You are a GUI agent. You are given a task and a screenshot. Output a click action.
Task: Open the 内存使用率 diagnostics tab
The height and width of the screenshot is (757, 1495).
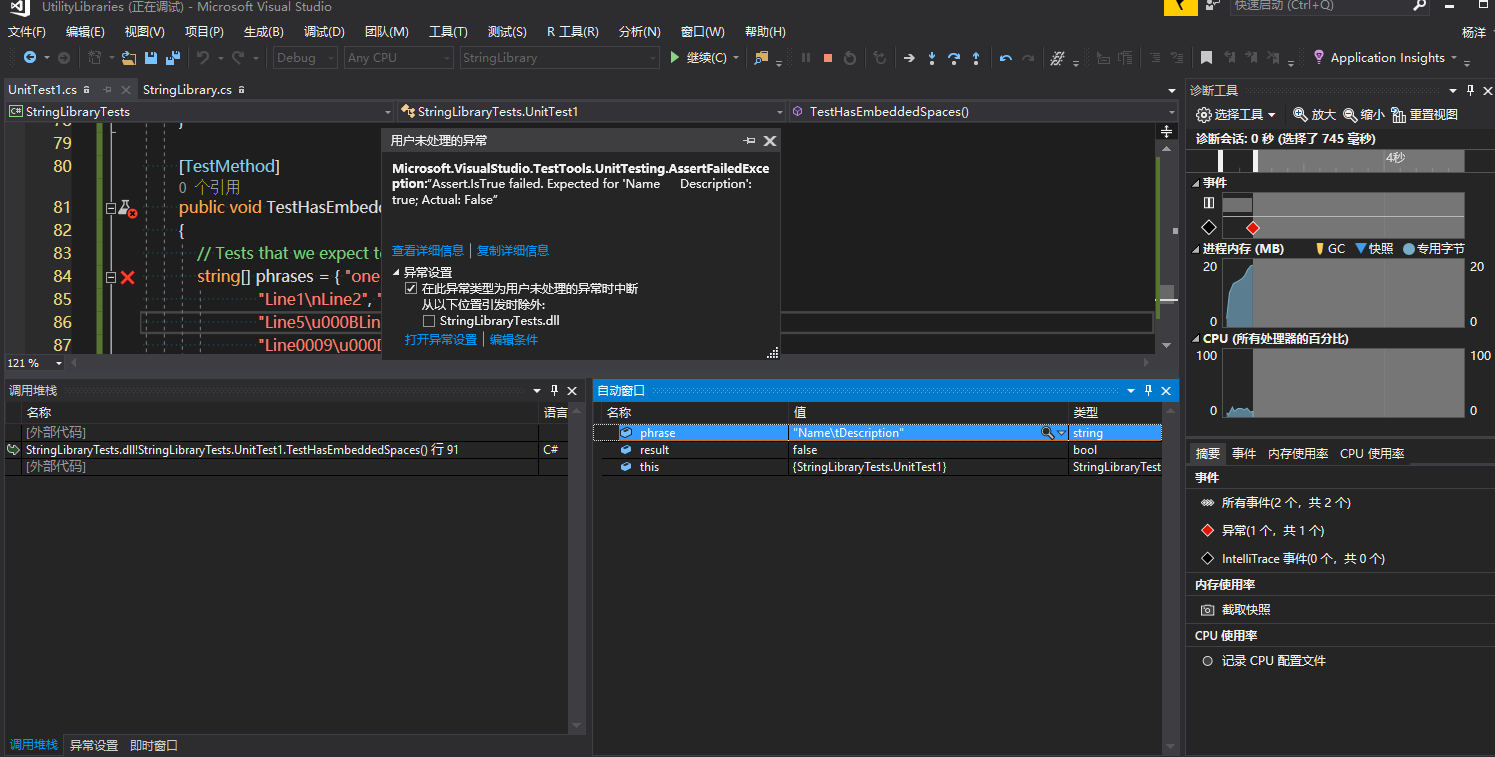click(x=1298, y=453)
